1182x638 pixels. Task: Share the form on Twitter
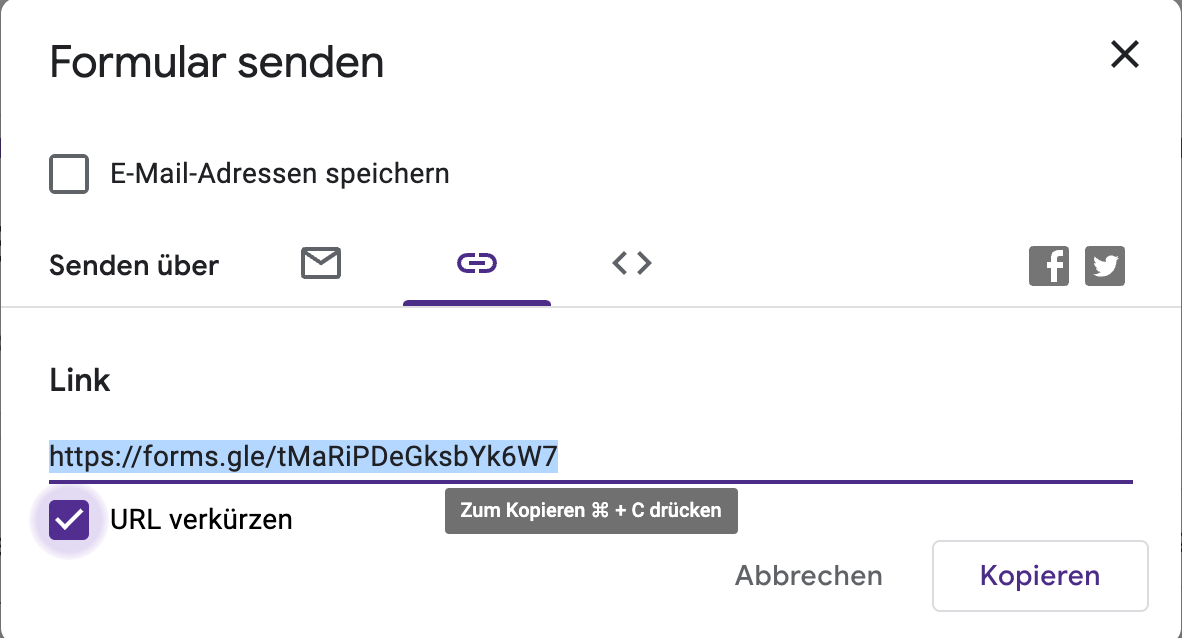[x=1105, y=267]
